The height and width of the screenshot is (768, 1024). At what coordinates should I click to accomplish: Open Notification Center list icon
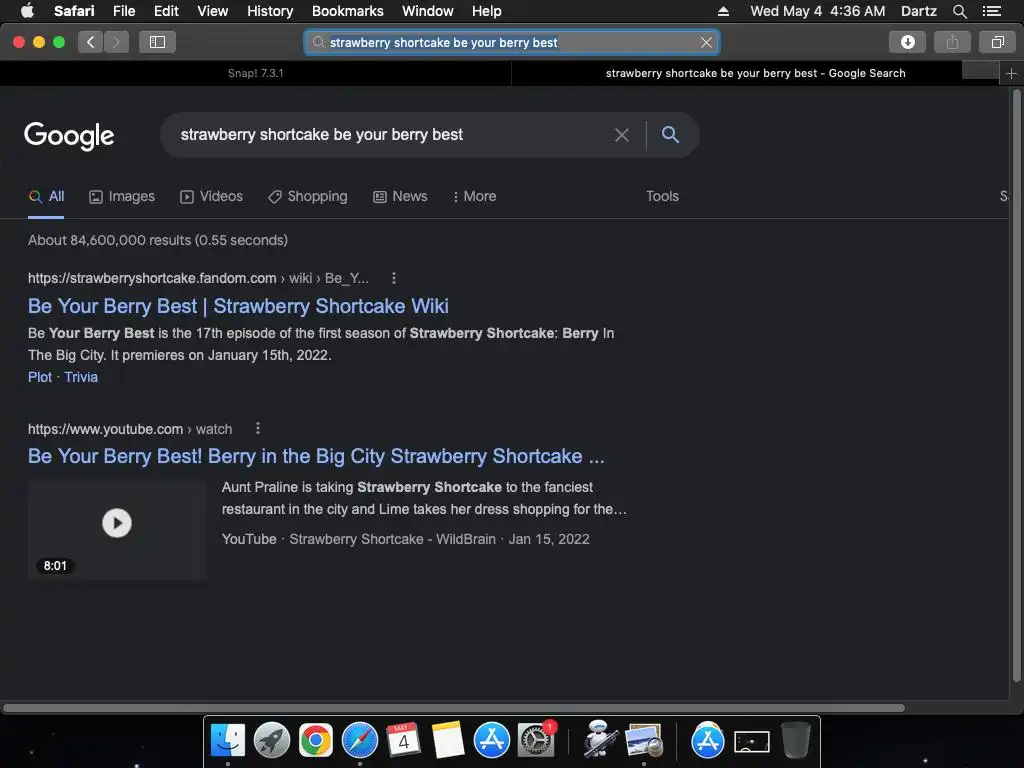click(992, 11)
